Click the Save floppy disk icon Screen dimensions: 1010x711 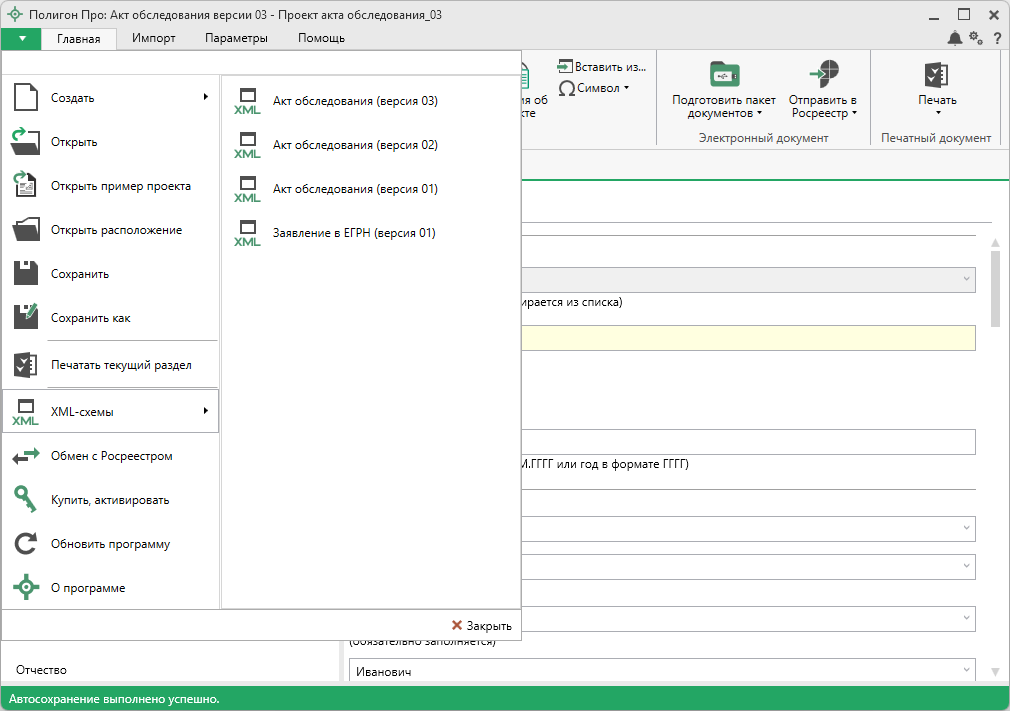(x=26, y=274)
